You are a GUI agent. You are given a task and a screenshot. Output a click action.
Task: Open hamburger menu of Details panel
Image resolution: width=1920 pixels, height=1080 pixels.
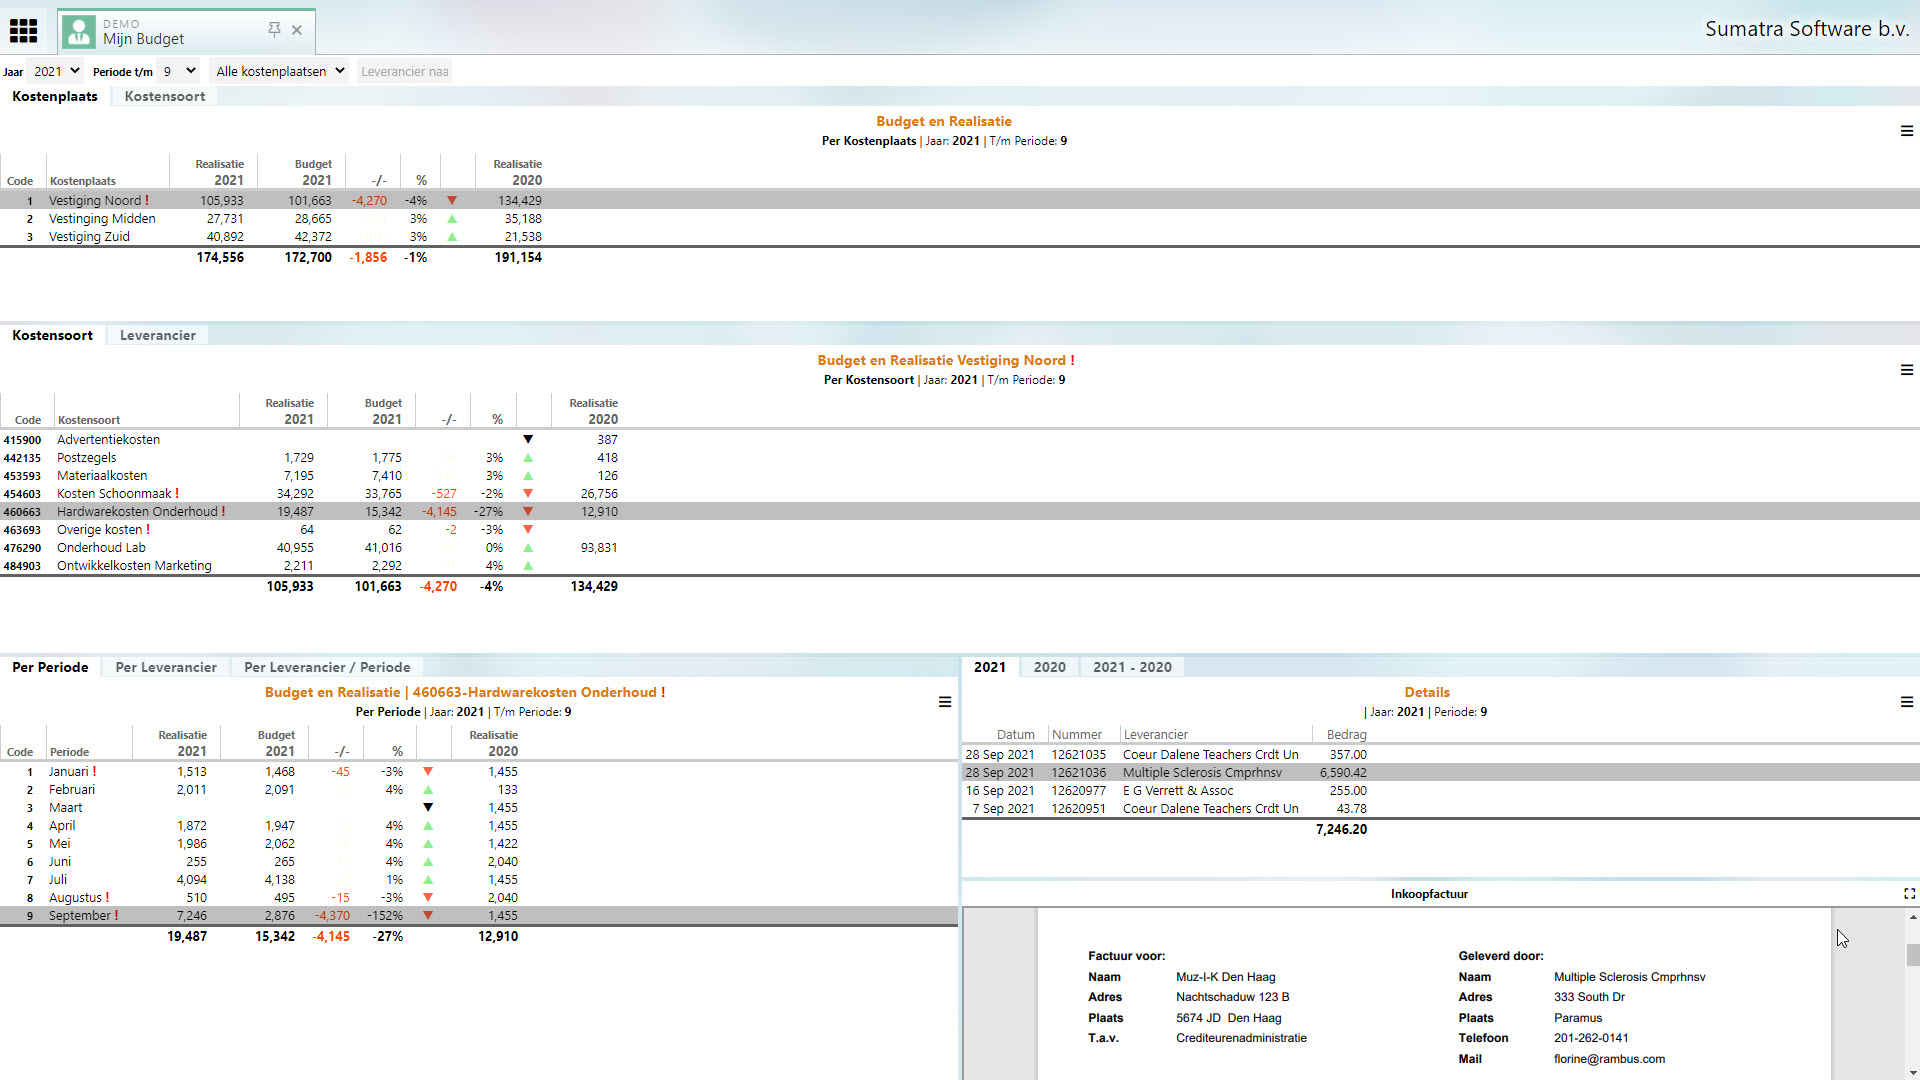pyautogui.click(x=1906, y=702)
